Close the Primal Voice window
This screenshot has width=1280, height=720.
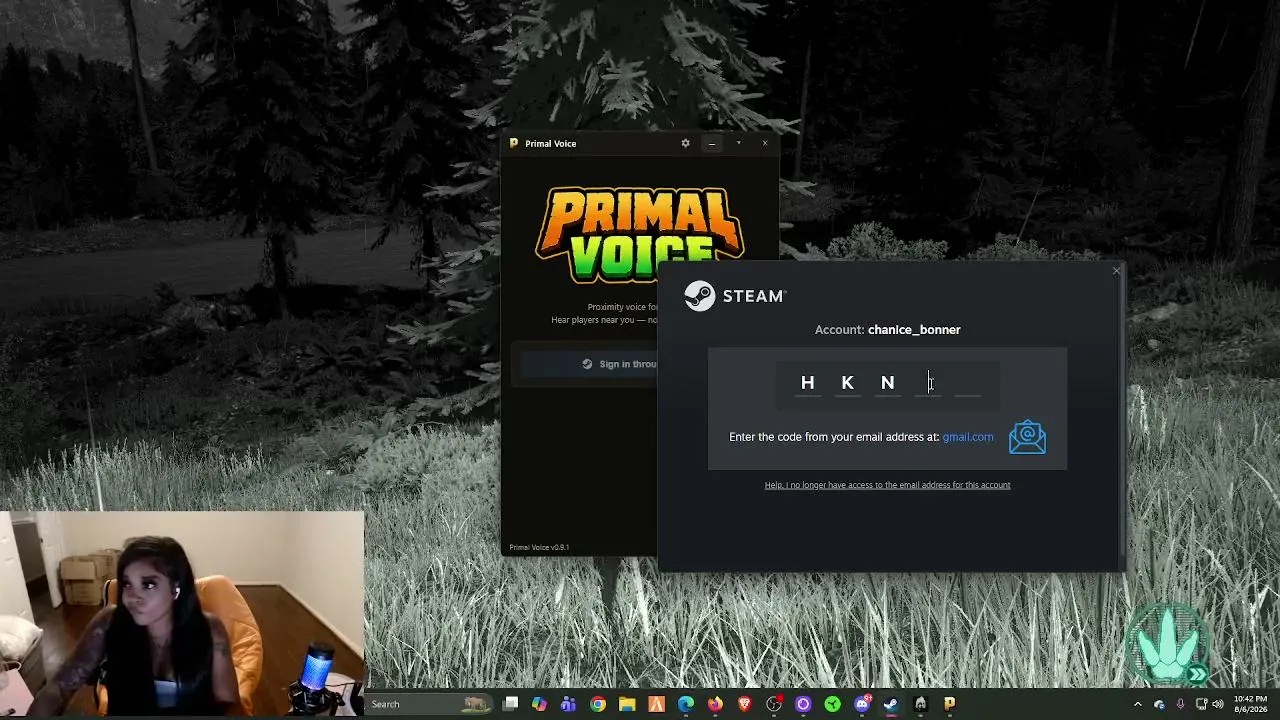765,143
